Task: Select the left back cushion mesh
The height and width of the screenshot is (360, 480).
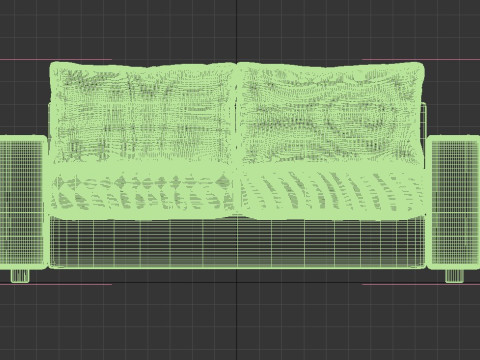Action: tap(143, 113)
